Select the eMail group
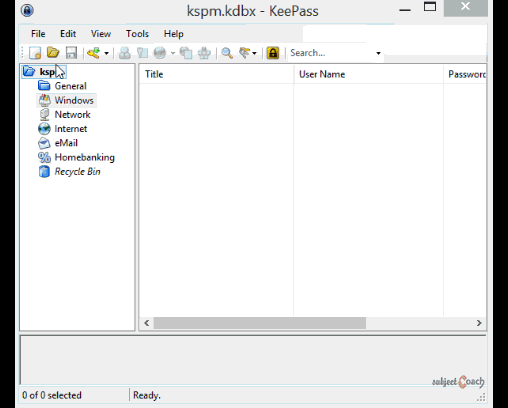Viewport: 508px width, 408px height. click(x=66, y=143)
